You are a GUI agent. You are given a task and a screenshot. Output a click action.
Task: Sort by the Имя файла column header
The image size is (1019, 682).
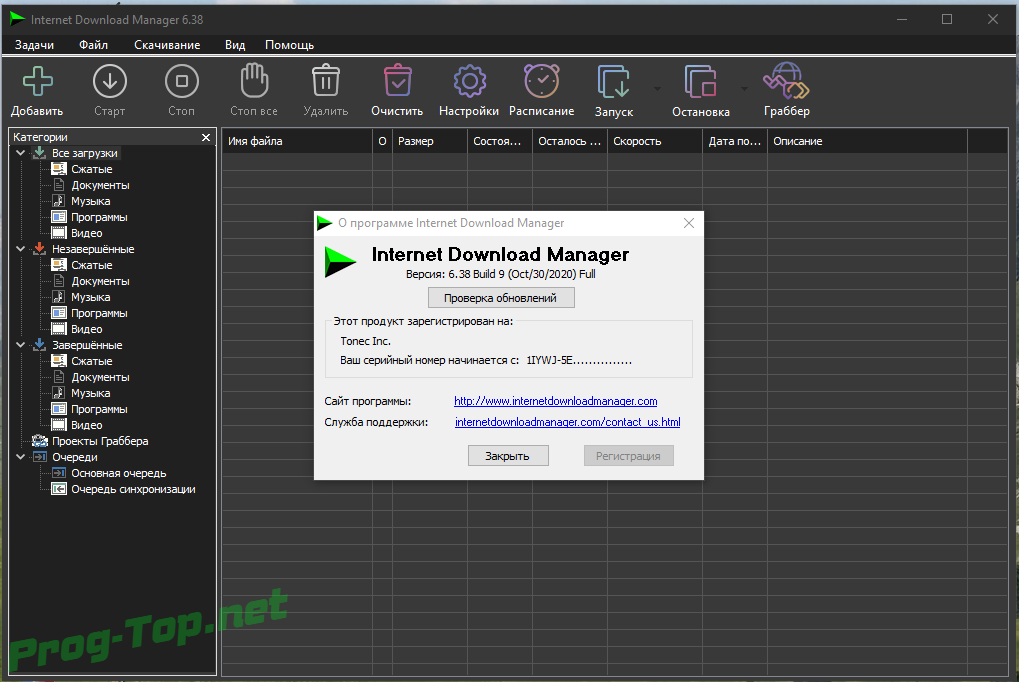pos(298,141)
